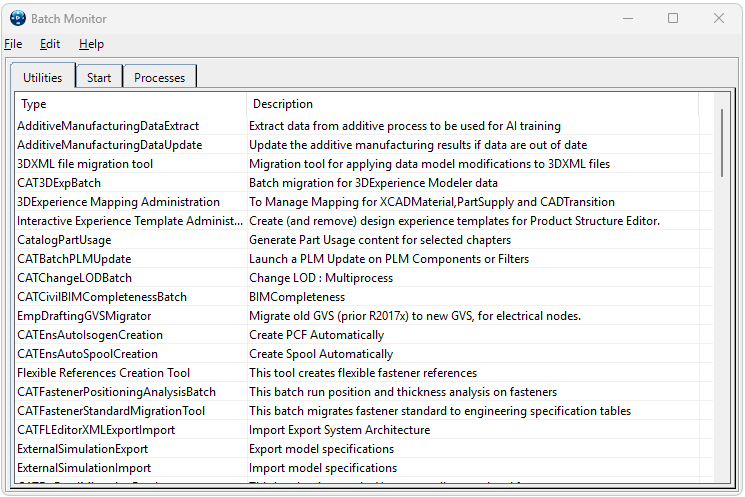This screenshot has width=745, height=497.
Task: Click 'Batch migration for 3DExperience Modeler data'
Action: tap(373, 183)
